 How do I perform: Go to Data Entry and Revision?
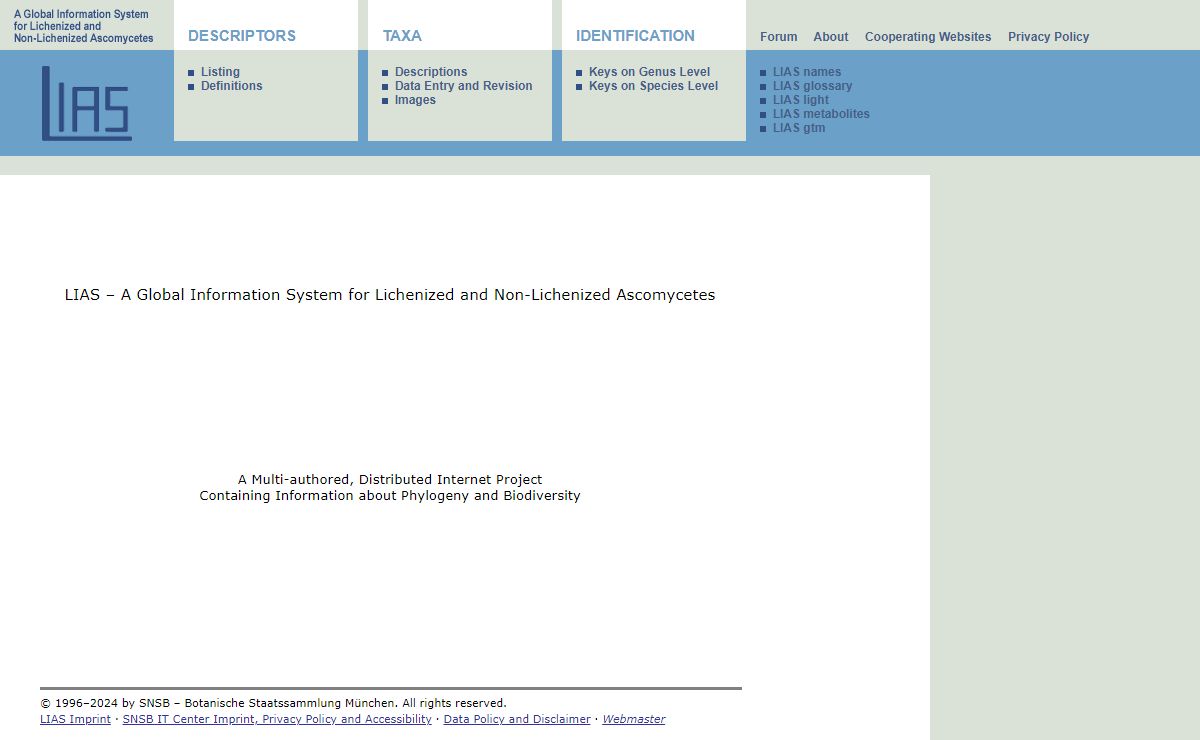[x=464, y=86]
